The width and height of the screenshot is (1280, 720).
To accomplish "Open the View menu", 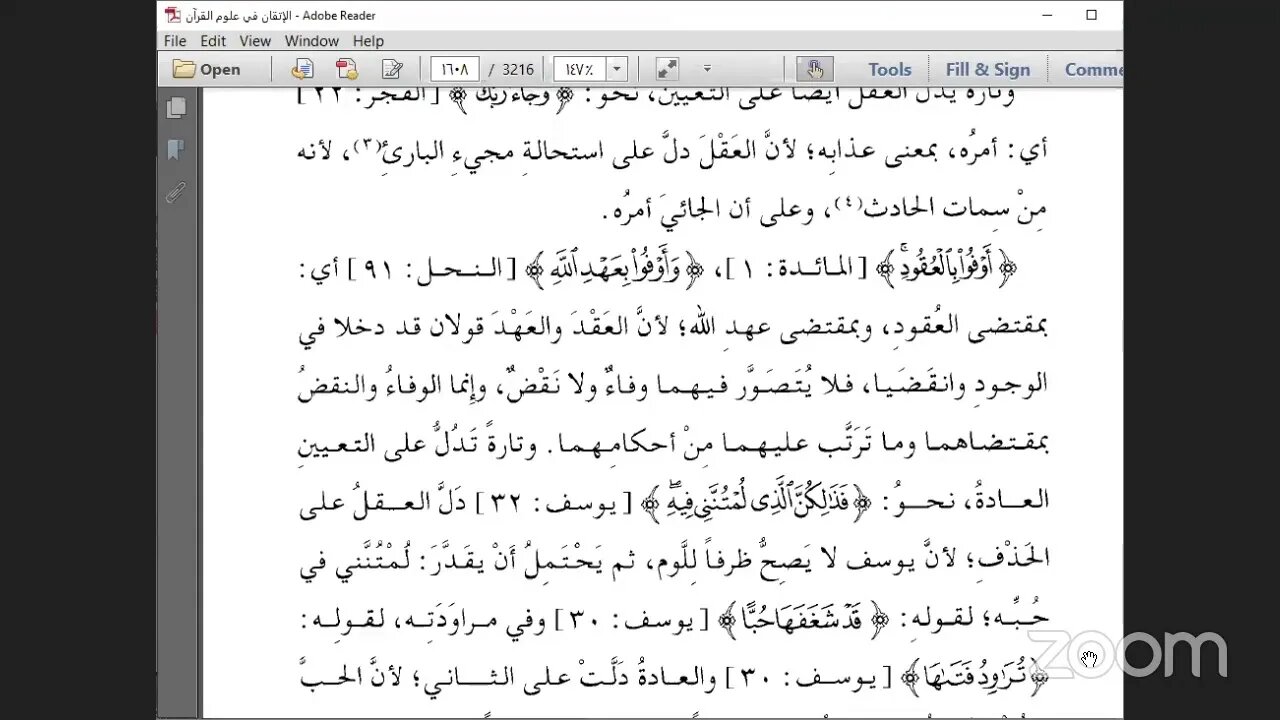I will 255,41.
